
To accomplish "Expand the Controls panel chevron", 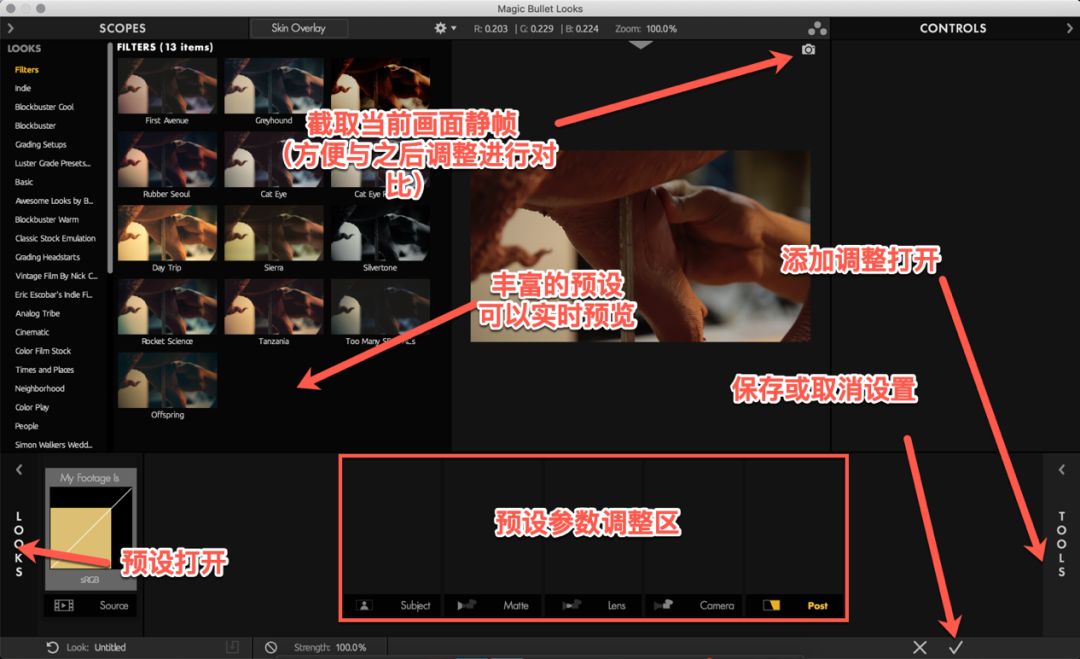I will (x=1069, y=28).
